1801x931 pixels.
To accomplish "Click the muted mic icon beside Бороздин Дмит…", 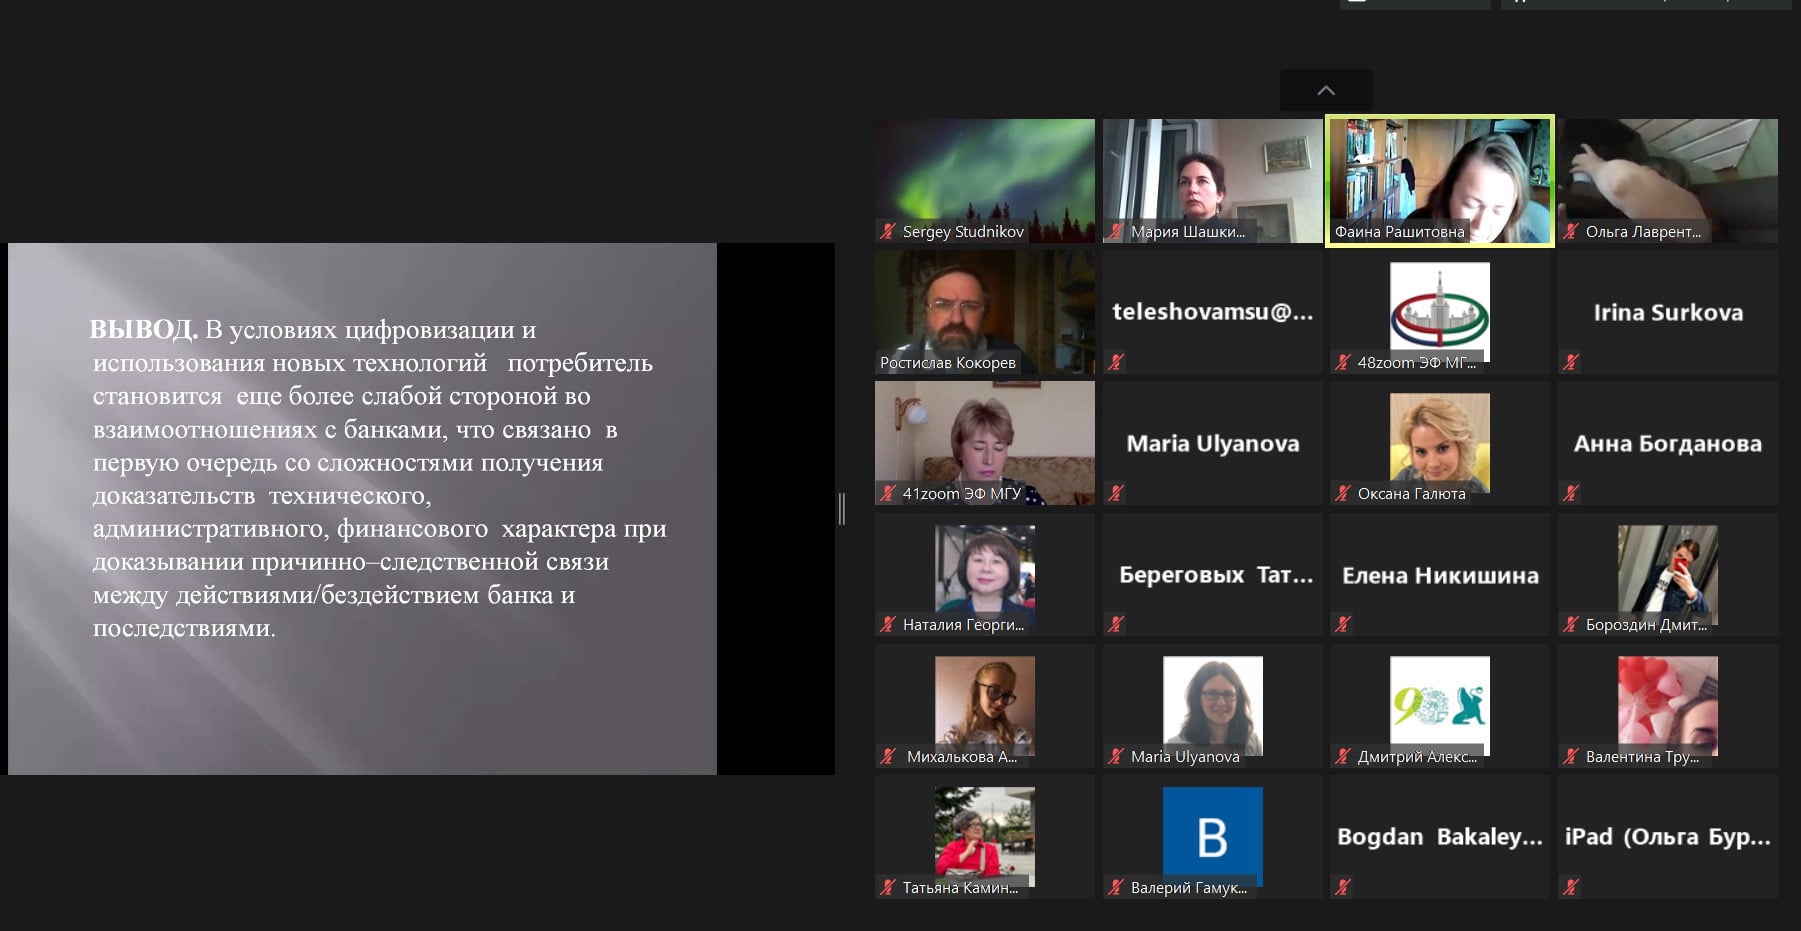I will tap(1570, 624).
